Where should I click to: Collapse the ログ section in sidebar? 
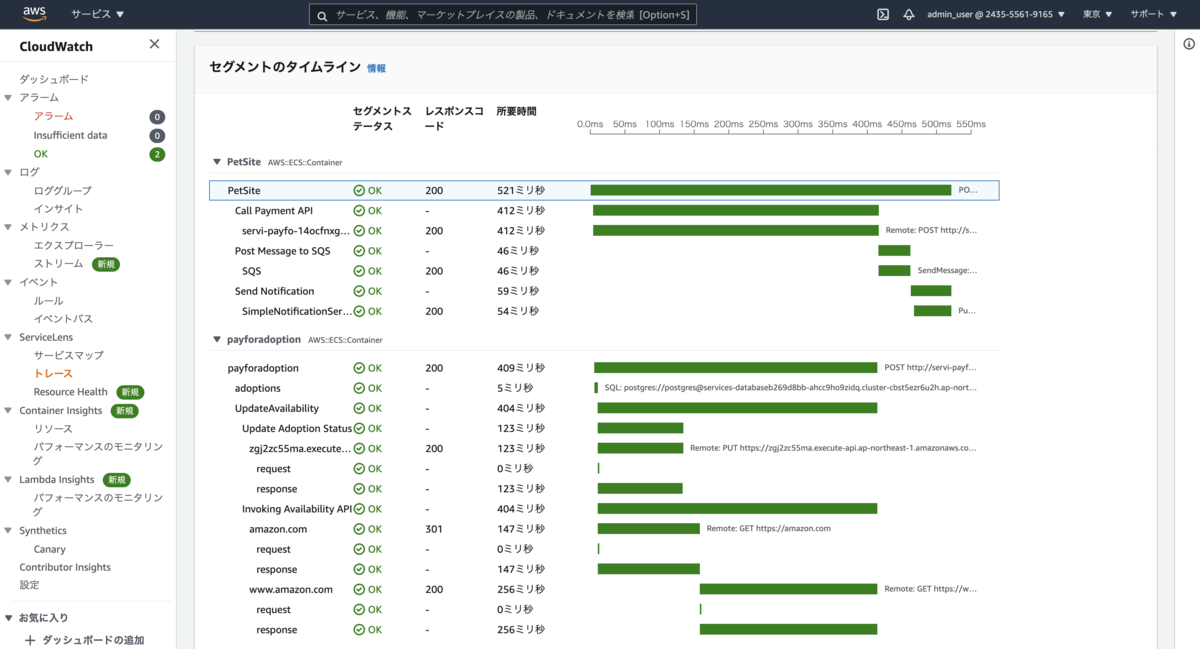(9, 172)
